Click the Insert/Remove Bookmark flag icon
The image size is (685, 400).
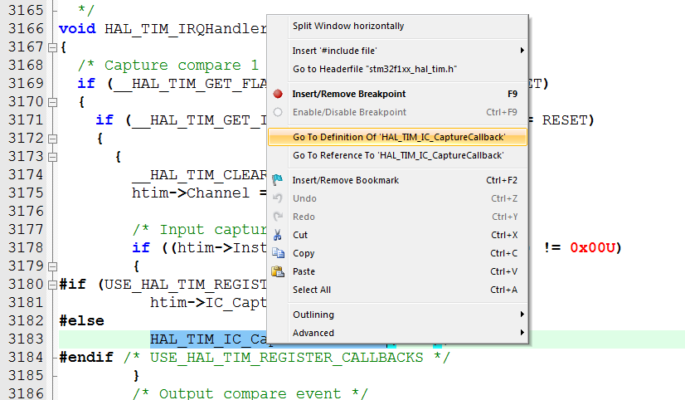[x=278, y=180]
